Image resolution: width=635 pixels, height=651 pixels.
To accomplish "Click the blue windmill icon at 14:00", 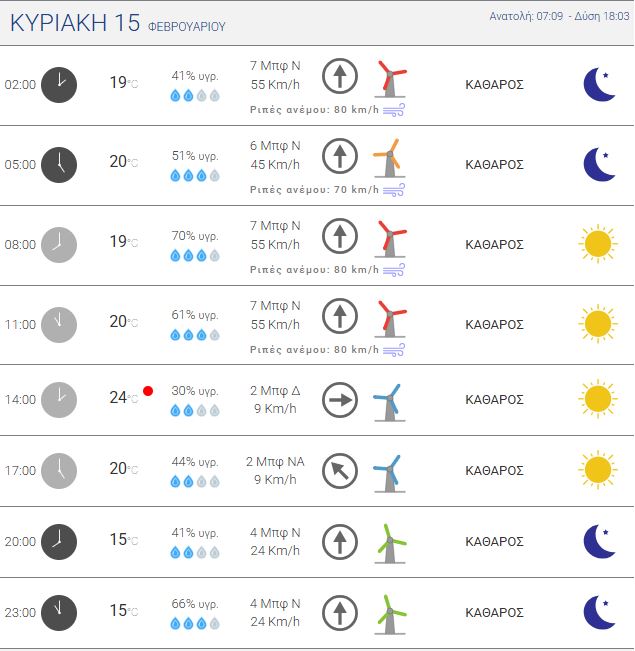I will click(x=388, y=401).
